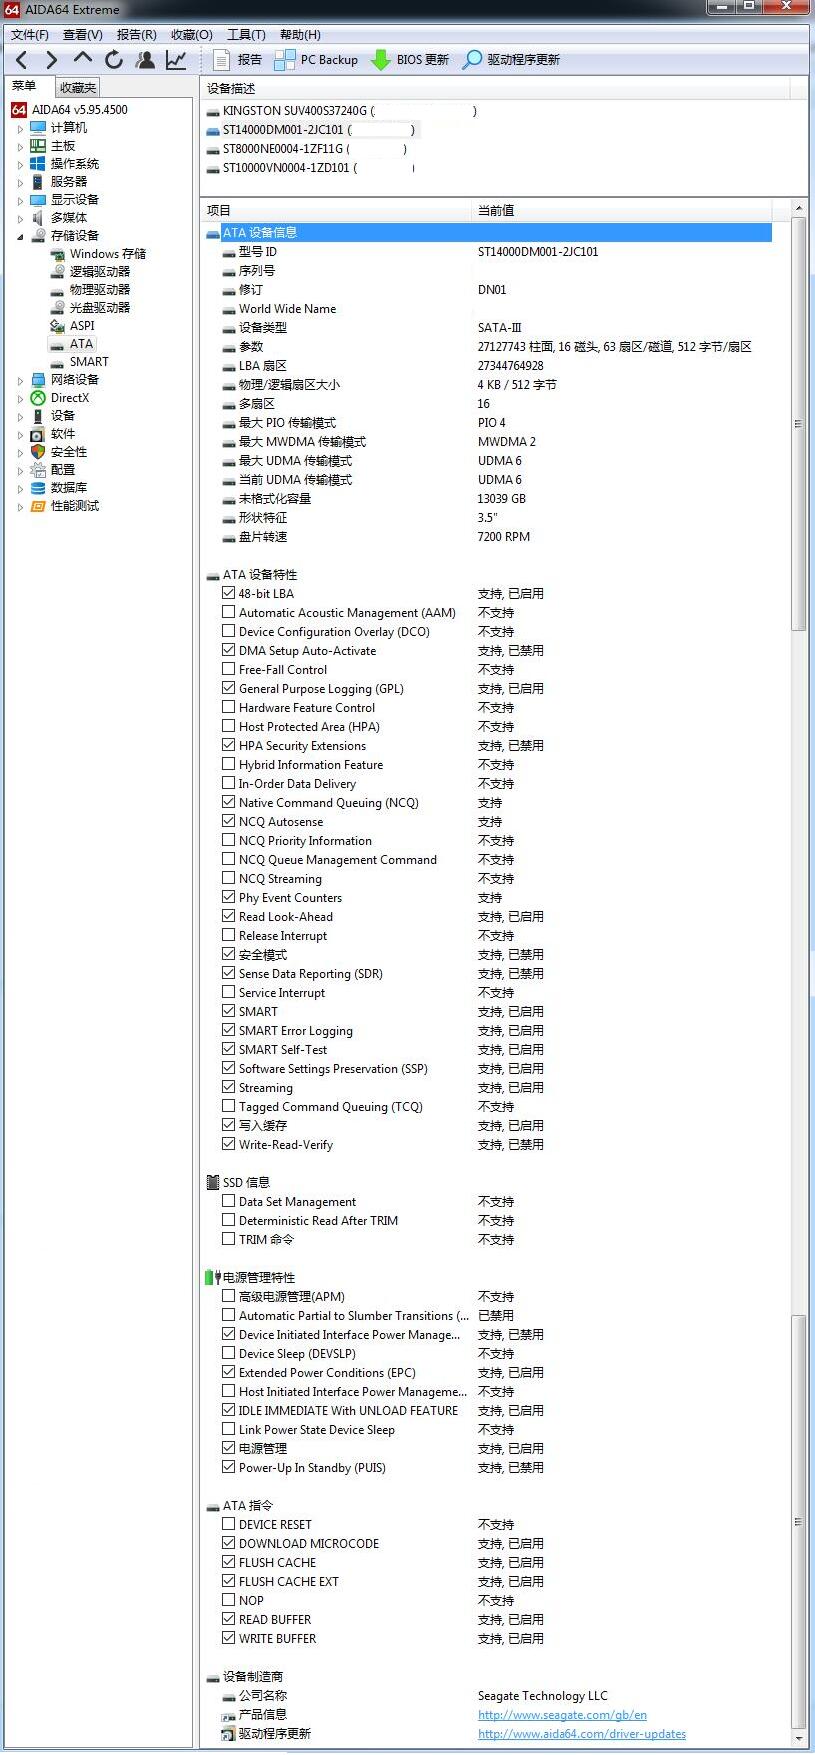Open the 工具(T) menu

point(246,35)
